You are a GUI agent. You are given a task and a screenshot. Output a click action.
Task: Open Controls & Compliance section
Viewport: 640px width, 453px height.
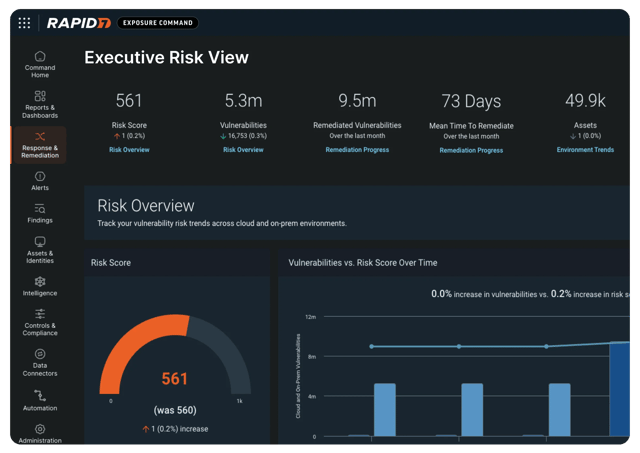point(40,322)
